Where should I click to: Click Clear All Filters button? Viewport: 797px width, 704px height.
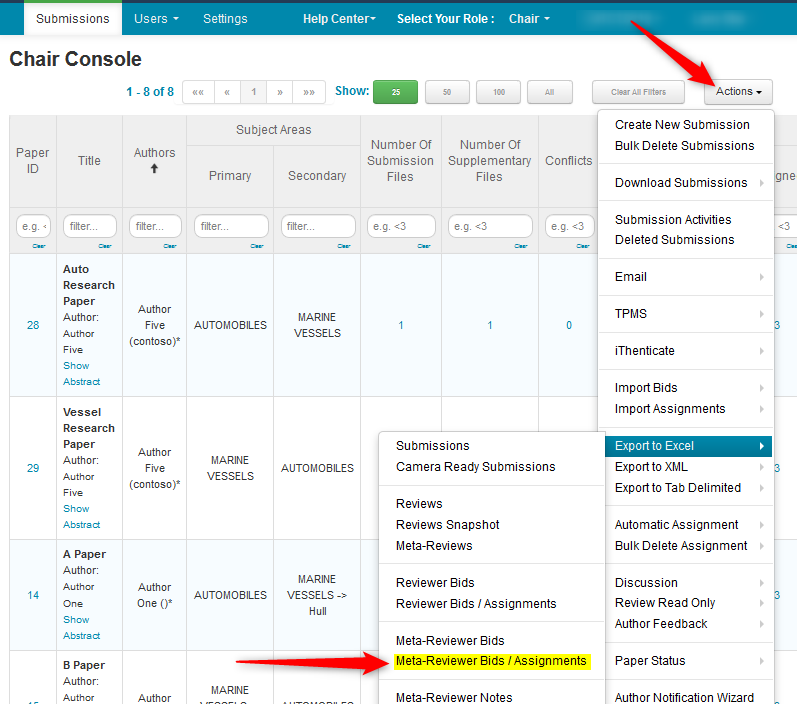(x=637, y=92)
